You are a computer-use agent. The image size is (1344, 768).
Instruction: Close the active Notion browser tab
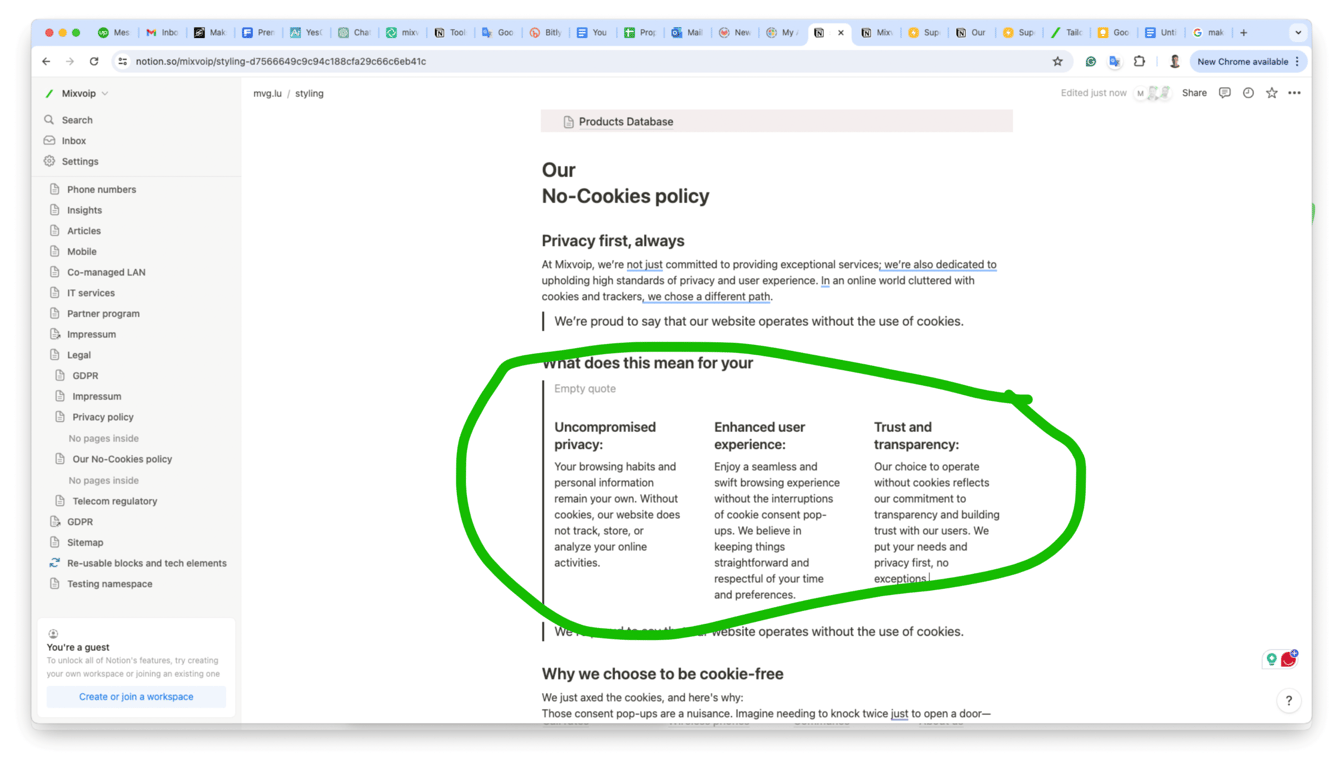click(x=841, y=32)
